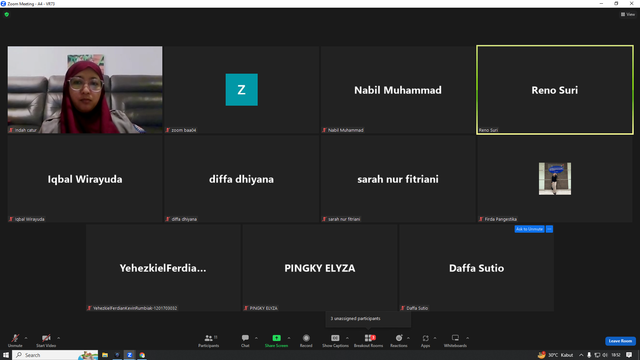Open Whiteboards
The height and width of the screenshot is (360, 640).
(x=455, y=340)
